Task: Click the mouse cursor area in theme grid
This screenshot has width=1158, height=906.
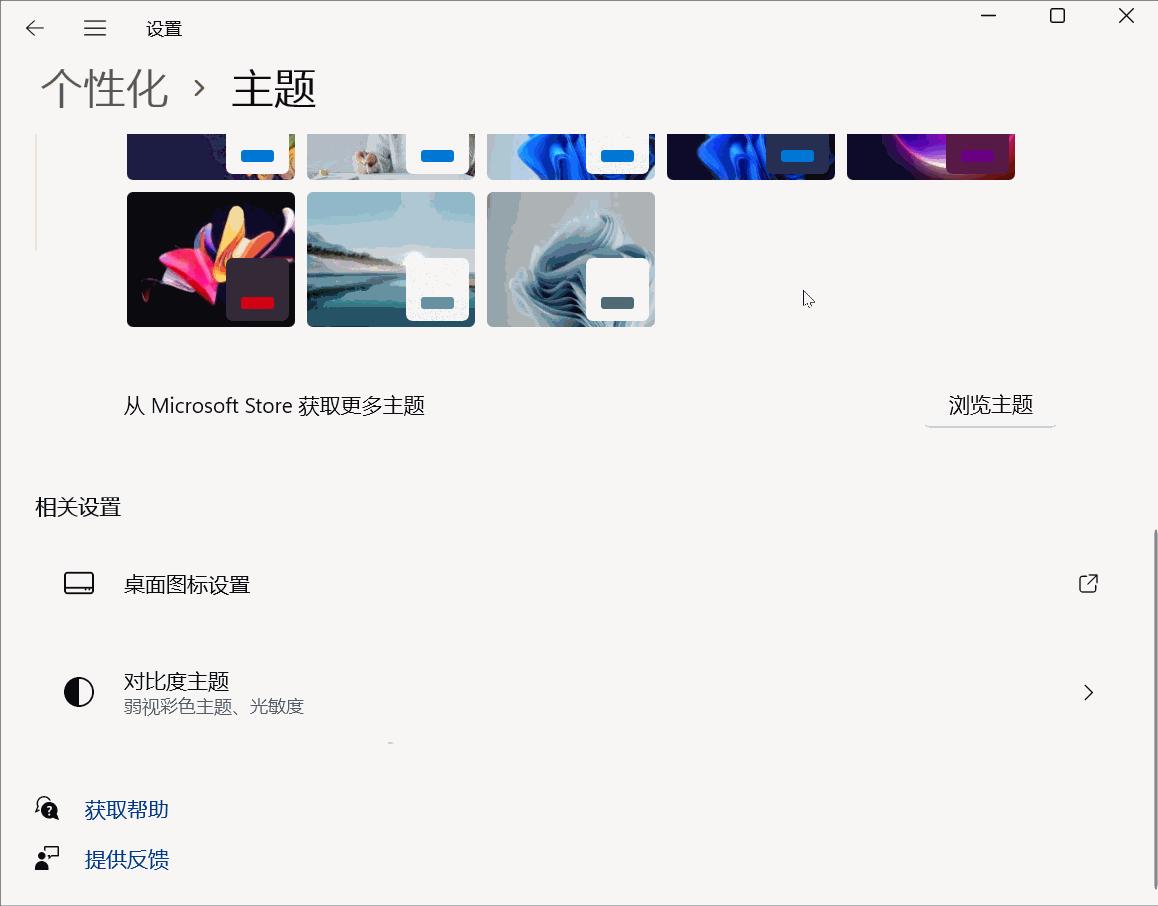Action: [807, 298]
